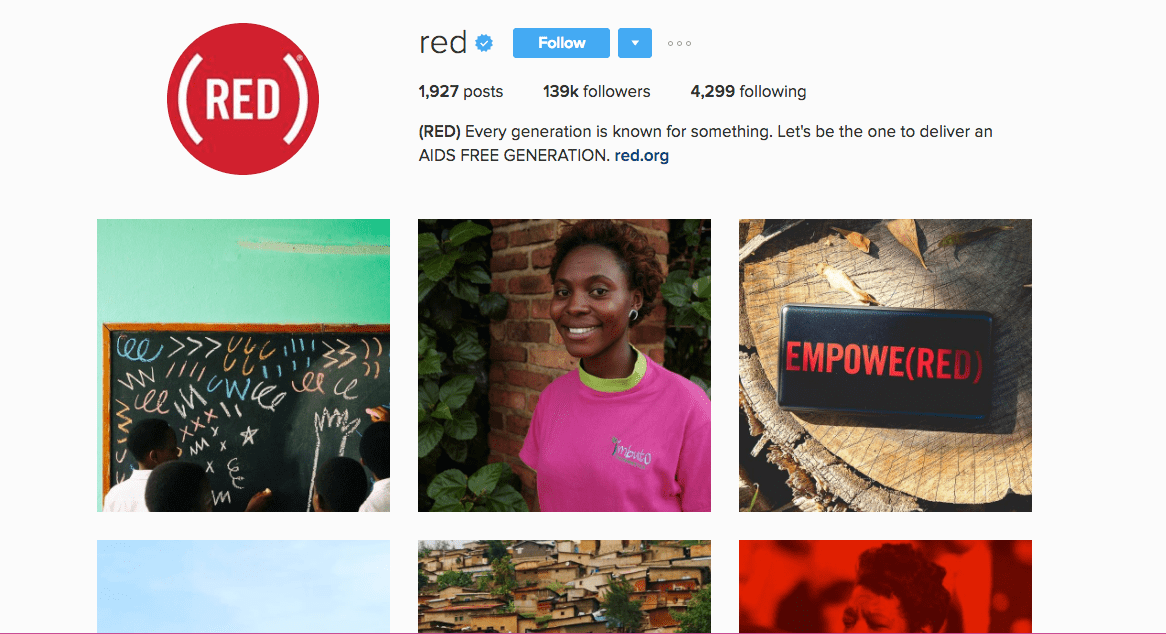Follow the red account
This screenshot has height=634, width=1166.
pyautogui.click(x=561, y=43)
